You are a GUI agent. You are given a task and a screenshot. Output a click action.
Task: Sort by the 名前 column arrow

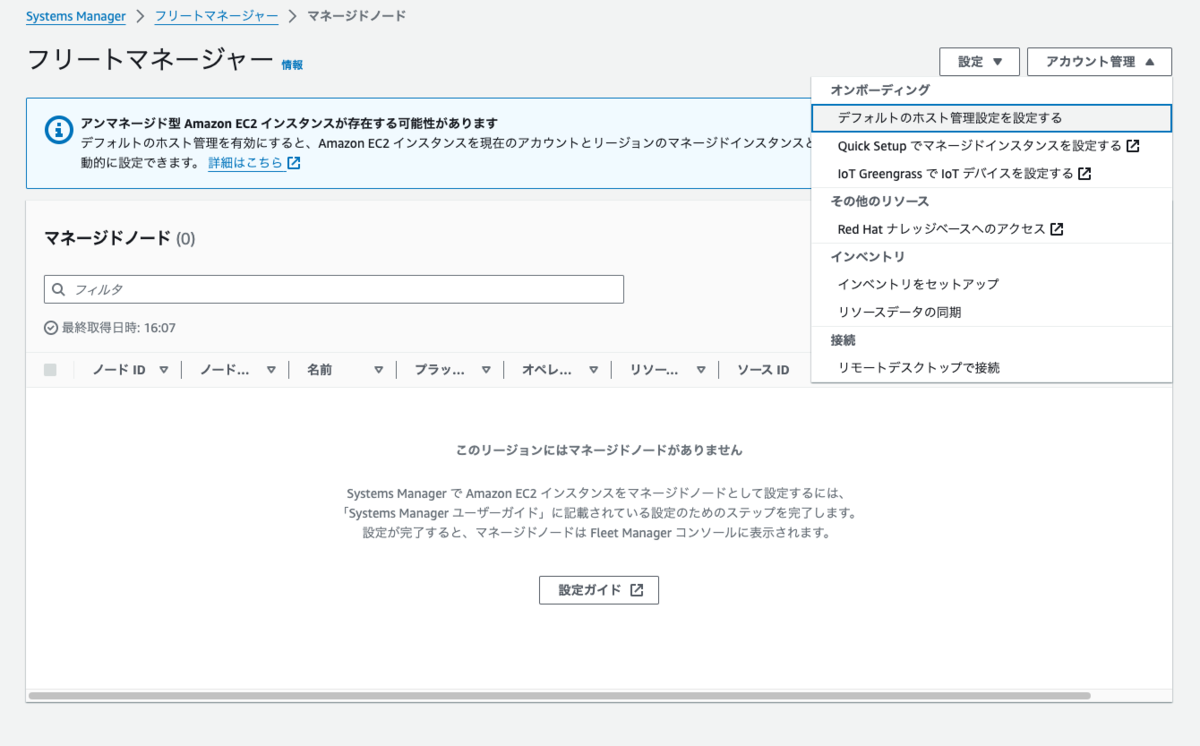coord(379,370)
